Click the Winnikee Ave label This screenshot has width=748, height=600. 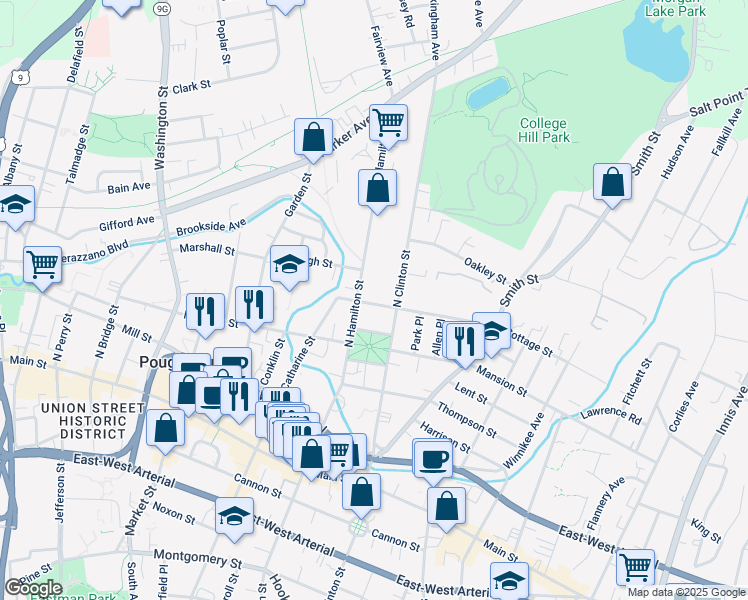click(x=523, y=441)
